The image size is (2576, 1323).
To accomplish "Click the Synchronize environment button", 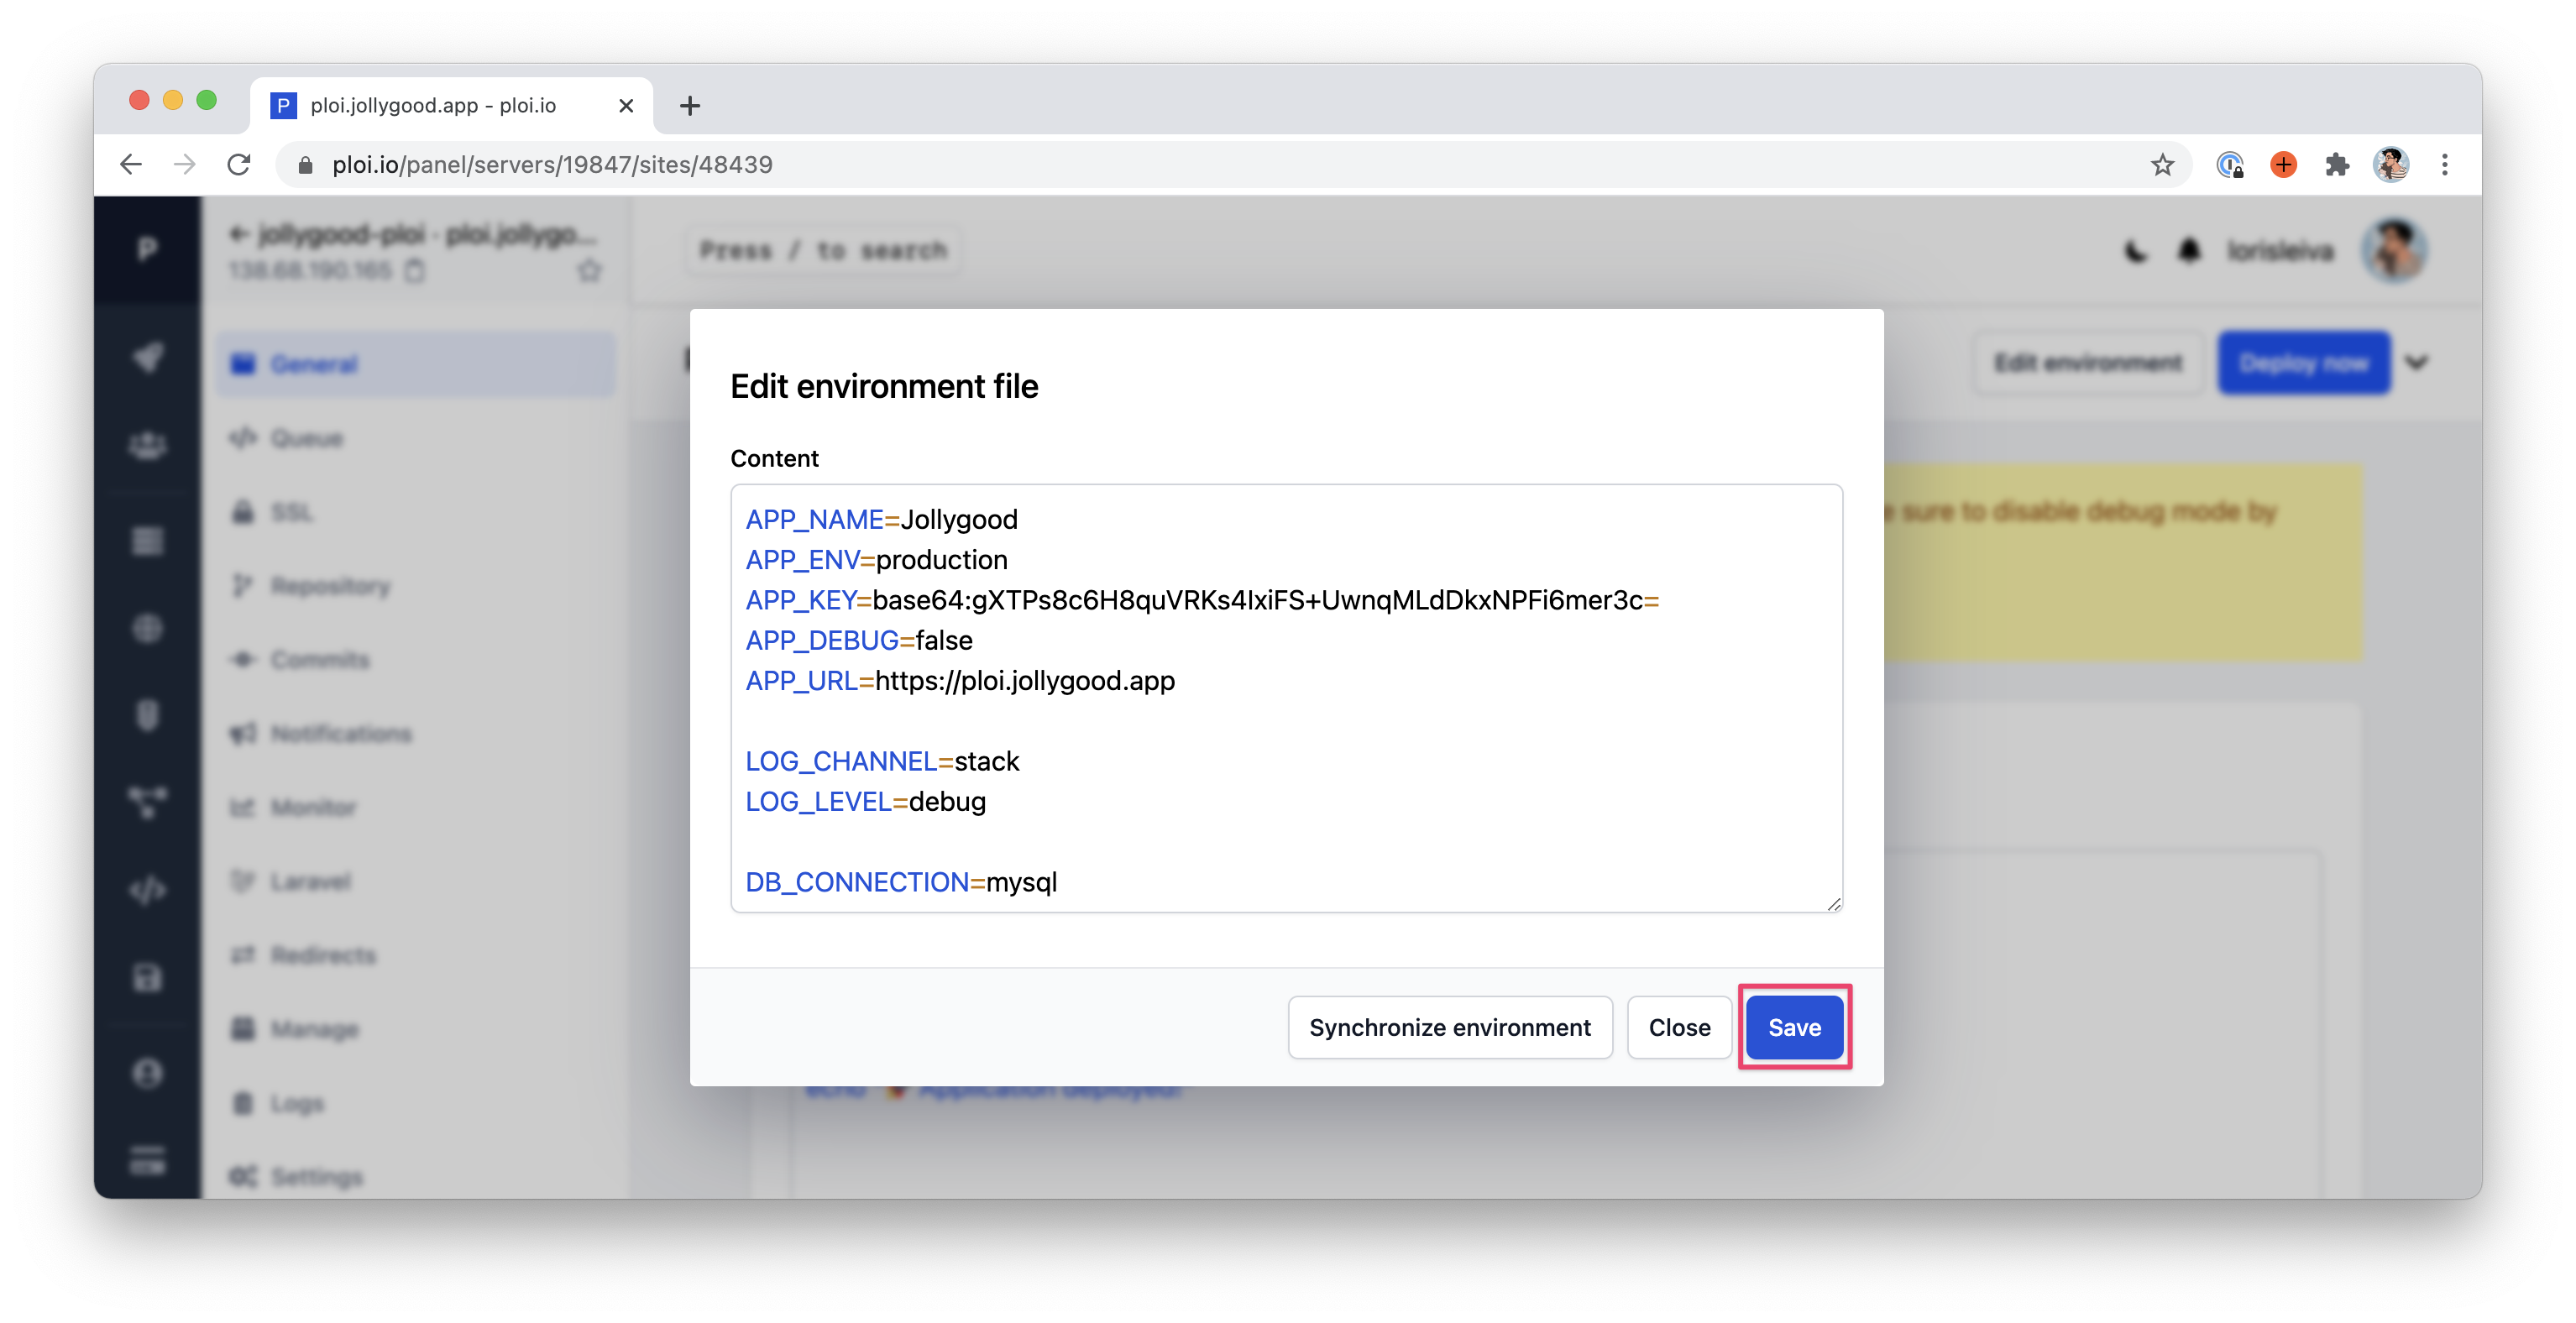I will [x=1449, y=1027].
